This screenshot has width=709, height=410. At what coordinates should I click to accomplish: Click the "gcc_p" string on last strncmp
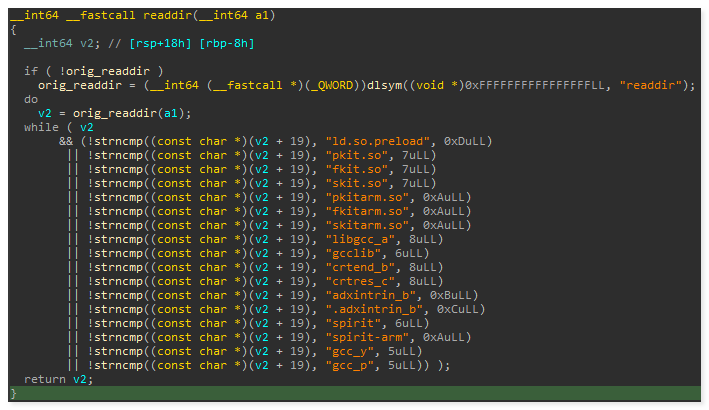(345, 365)
